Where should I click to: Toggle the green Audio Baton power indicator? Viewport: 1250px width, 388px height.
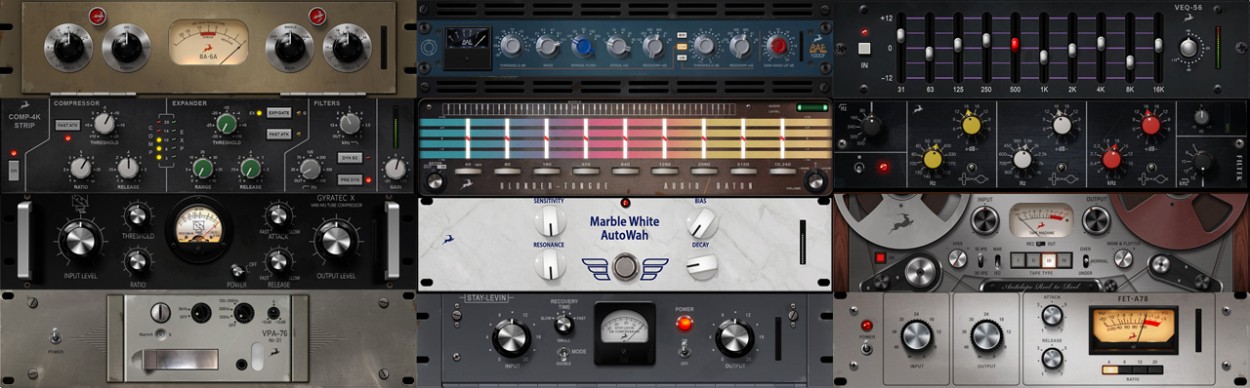click(x=813, y=108)
